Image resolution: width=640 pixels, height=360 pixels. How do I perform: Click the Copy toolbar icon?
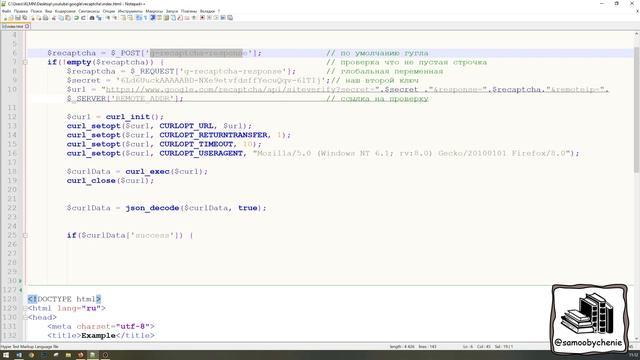coord(61,18)
